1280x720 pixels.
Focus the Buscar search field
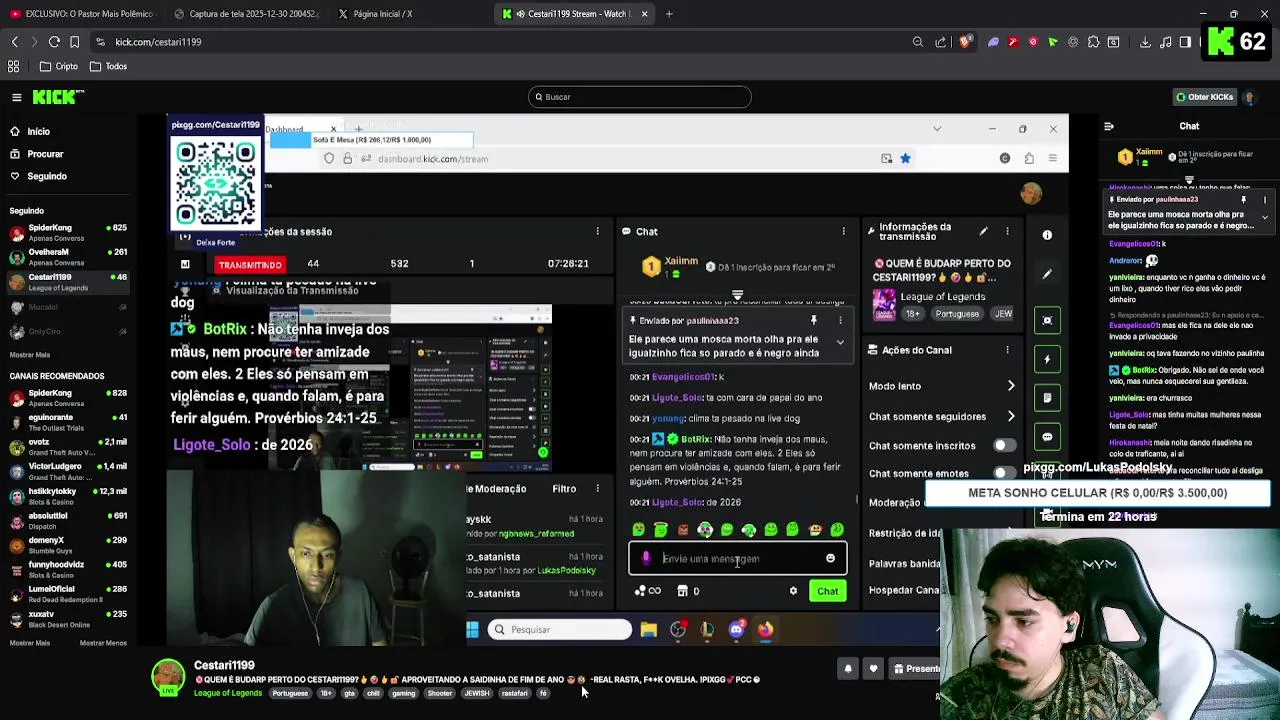[x=640, y=97]
